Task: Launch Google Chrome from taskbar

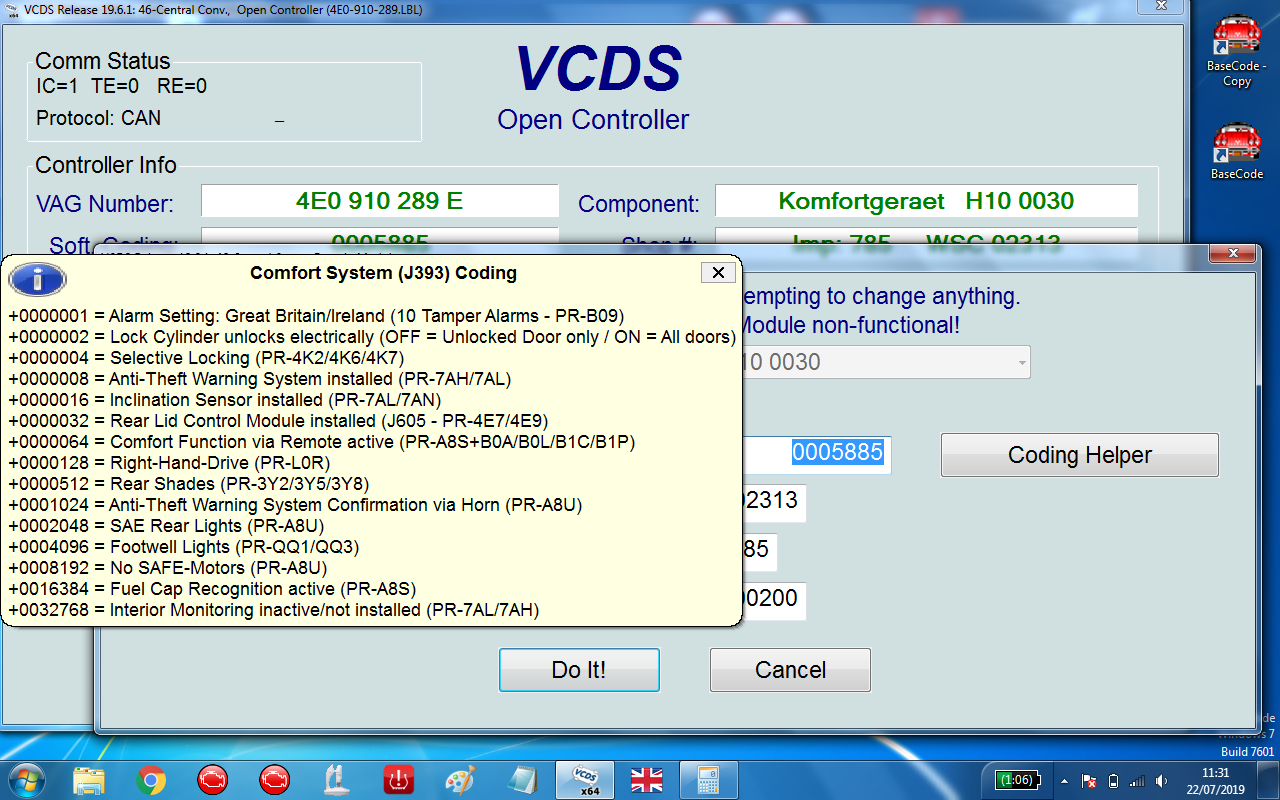Action: pyautogui.click(x=151, y=780)
